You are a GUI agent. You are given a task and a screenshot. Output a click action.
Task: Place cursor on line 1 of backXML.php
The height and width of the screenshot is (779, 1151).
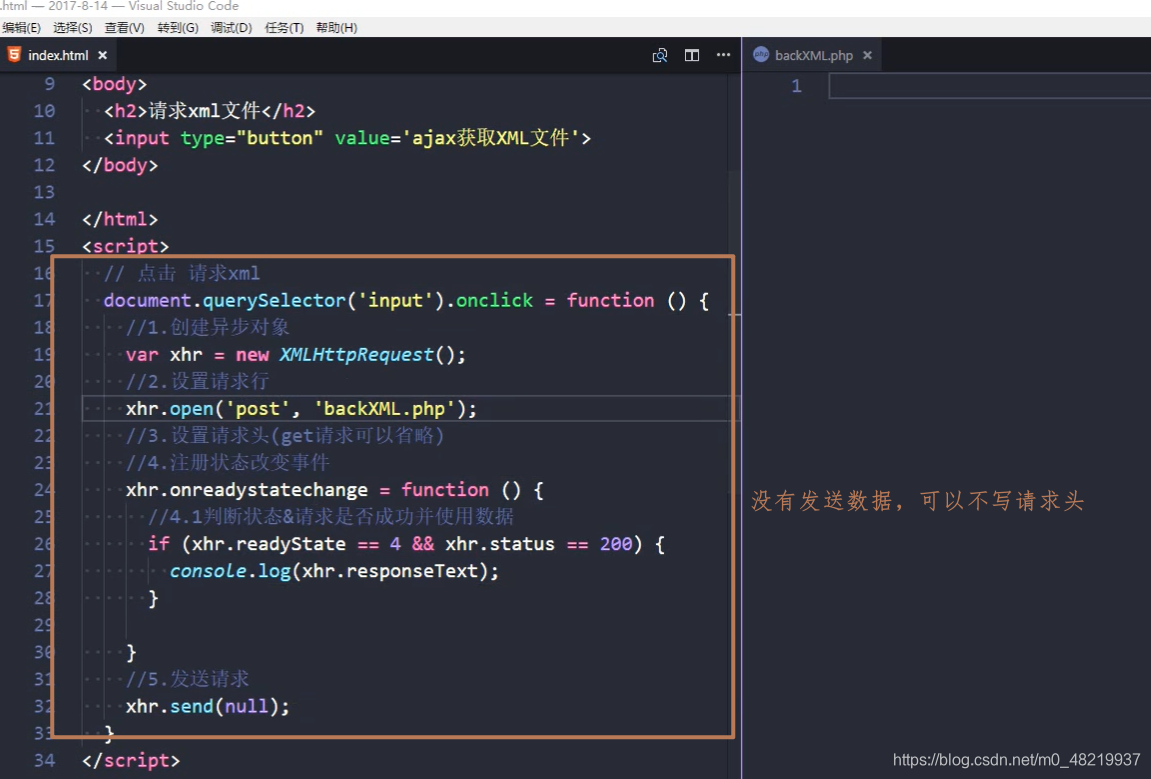tap(990, 87)
